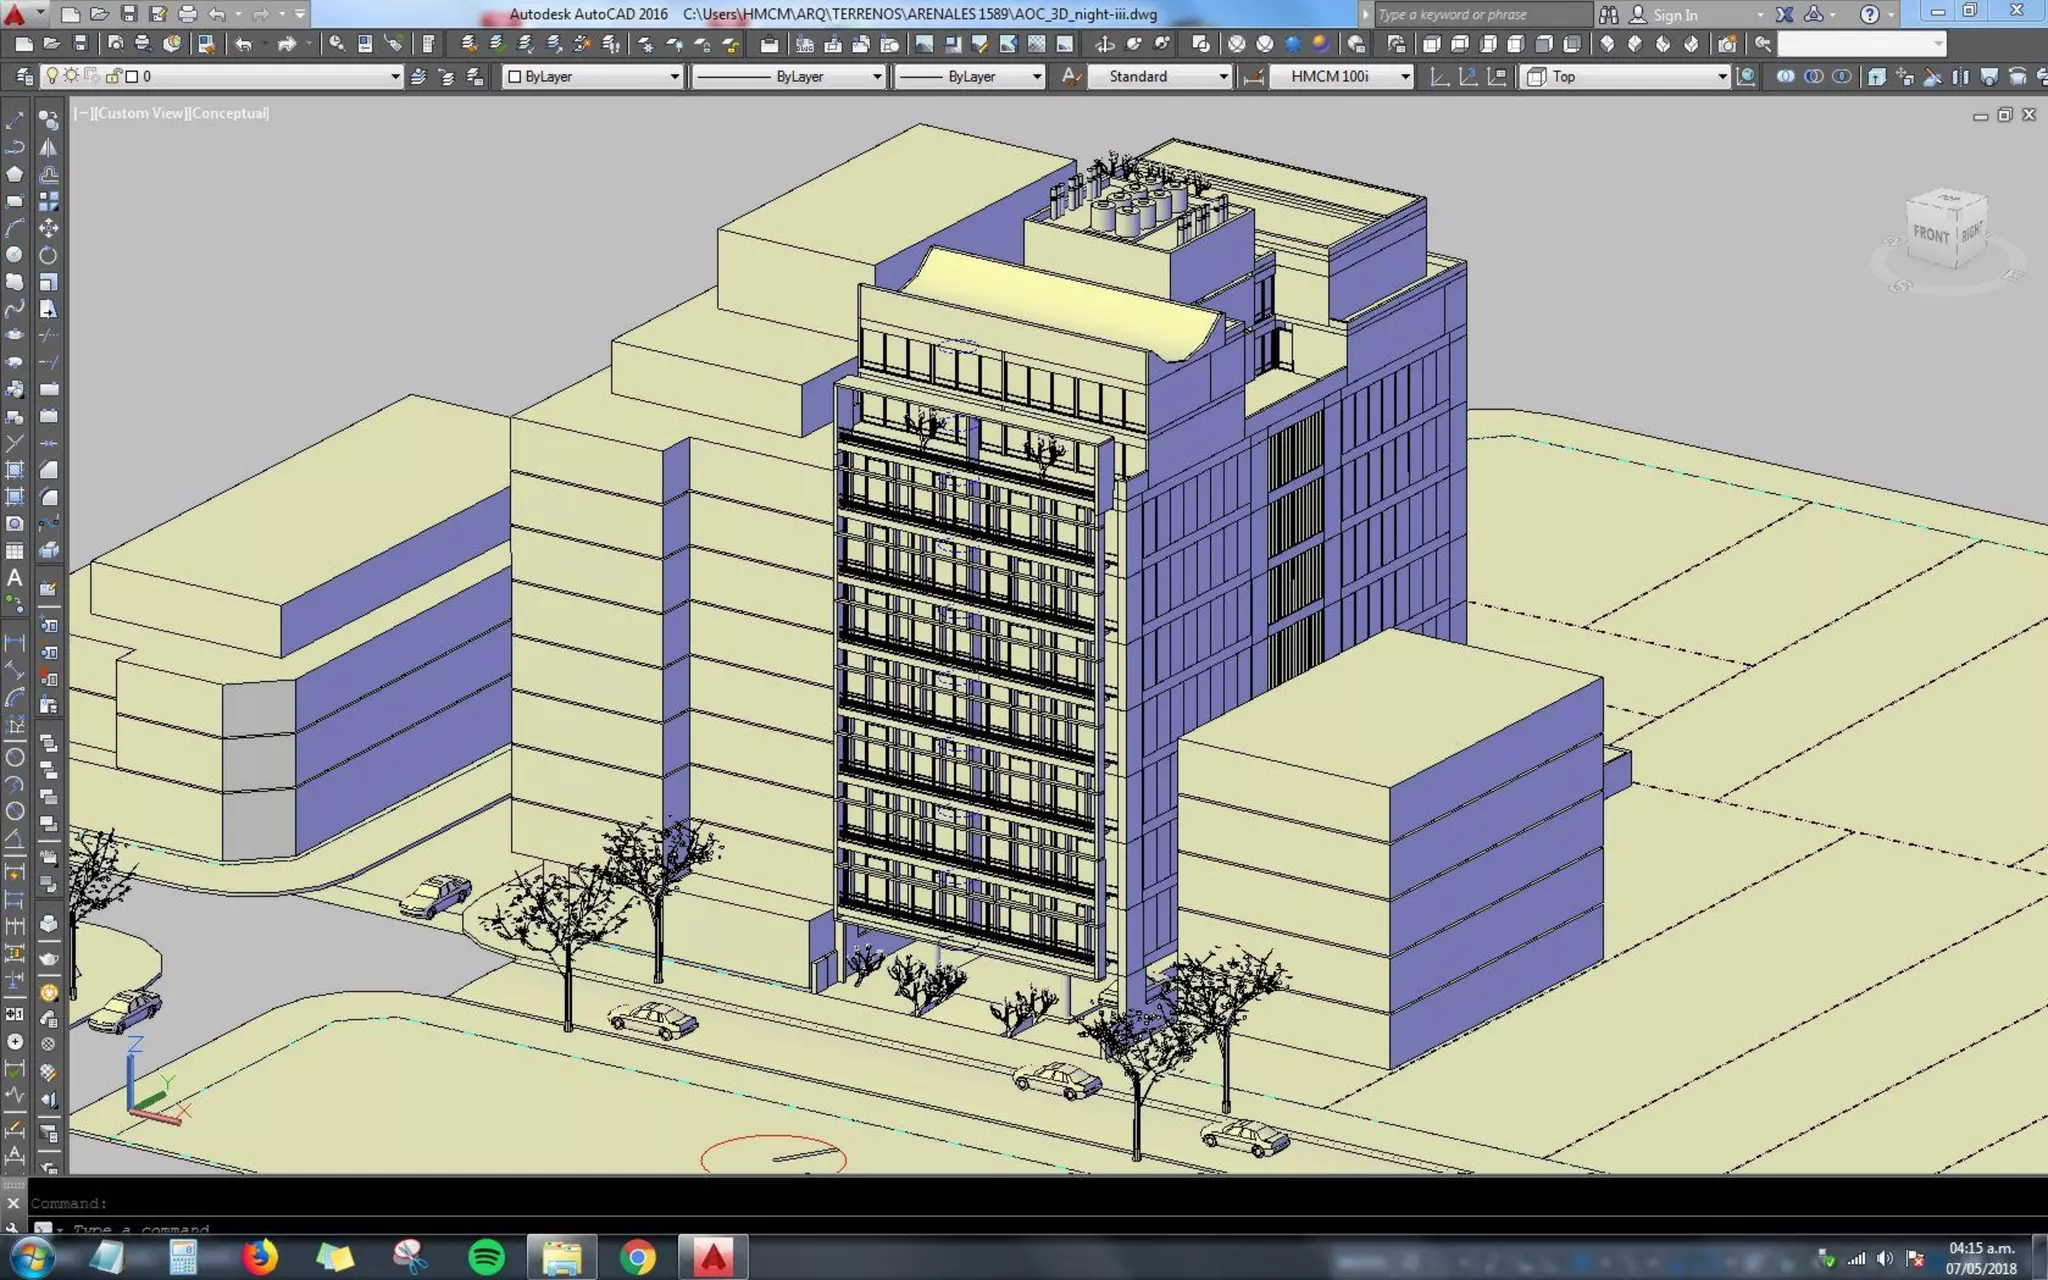The height and width of the screenshot is (1280, 2048).
Task: Switch to SW Isometric view
Action: [x=1607, y=44]
